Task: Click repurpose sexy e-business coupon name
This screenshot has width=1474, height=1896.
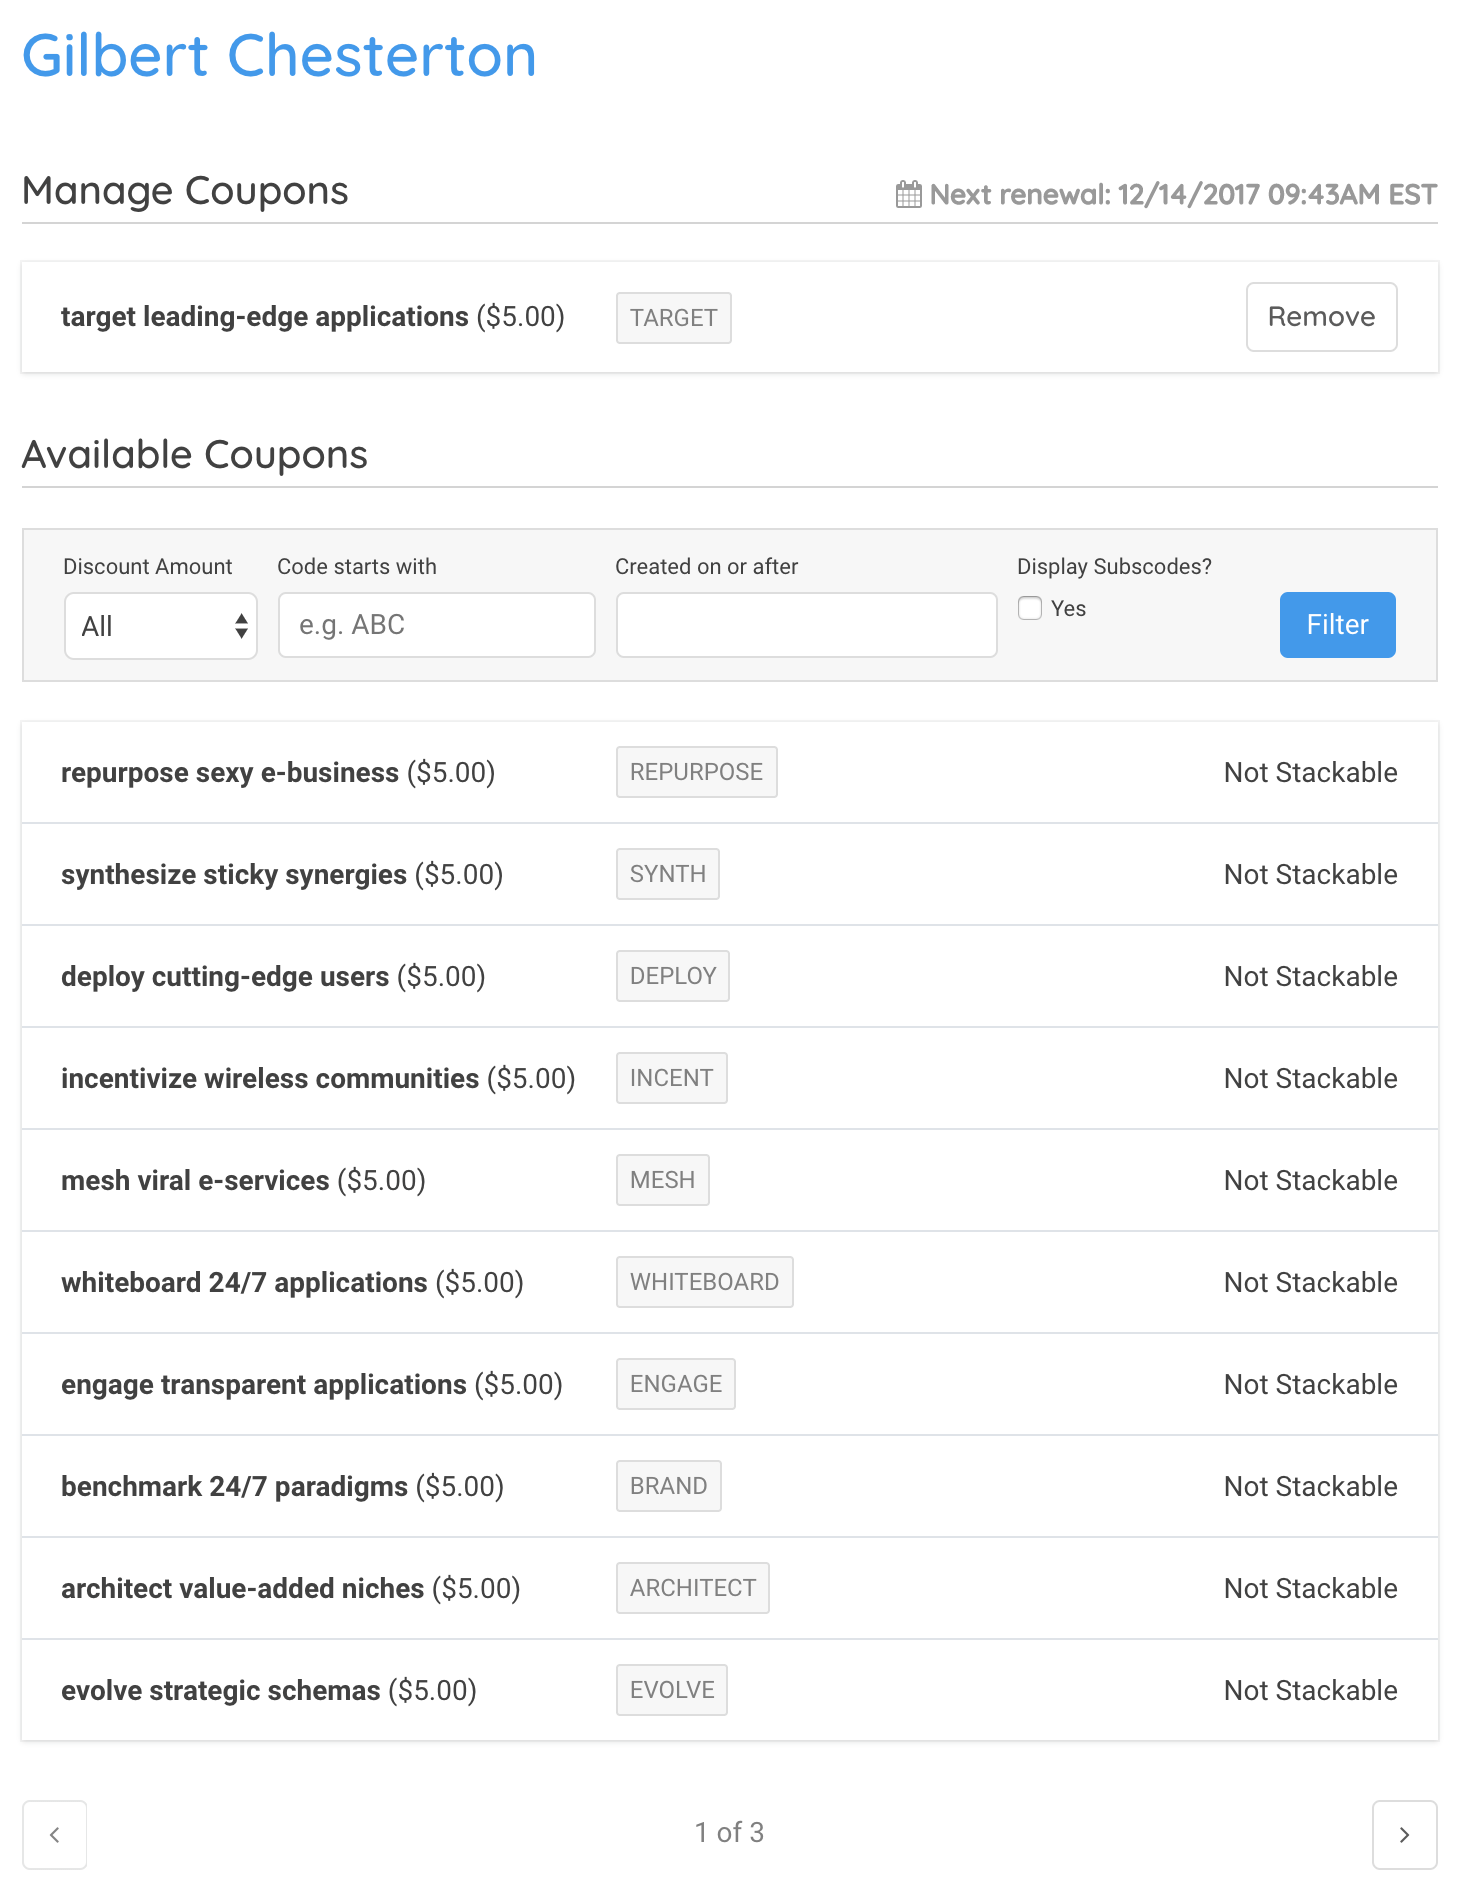Action: 230,773
